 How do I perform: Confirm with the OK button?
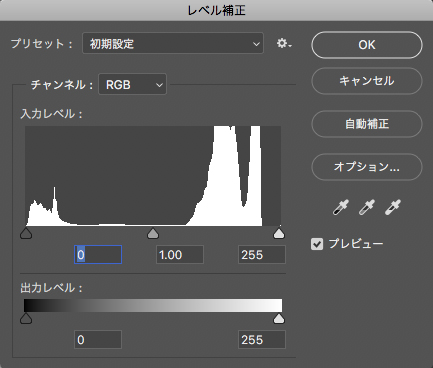pyautogui.click(x=367, y=45)
